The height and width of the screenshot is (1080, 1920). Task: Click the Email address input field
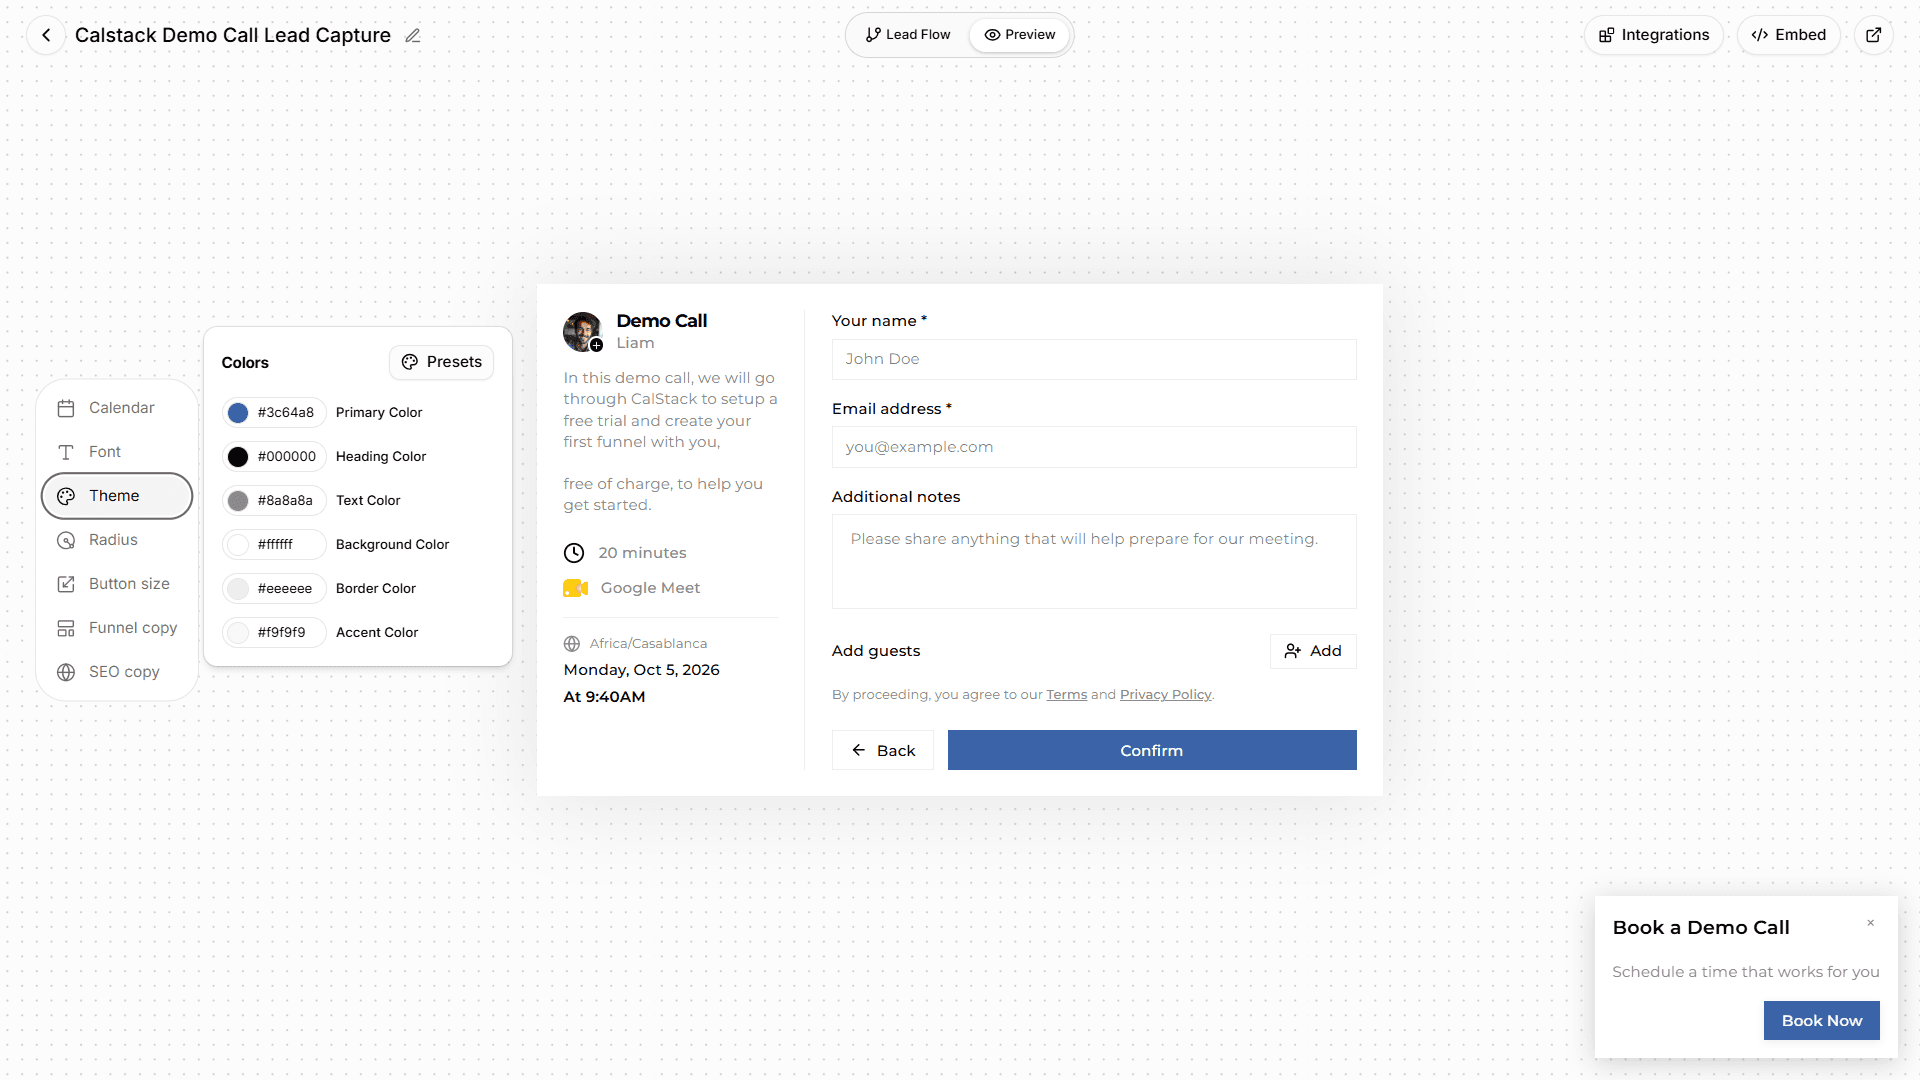pyautogui.click(x=1094, y=447)
